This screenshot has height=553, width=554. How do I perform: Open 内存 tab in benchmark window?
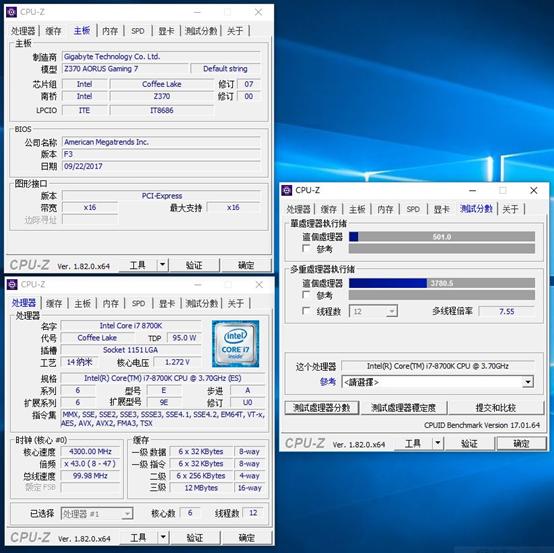(385, 209)
